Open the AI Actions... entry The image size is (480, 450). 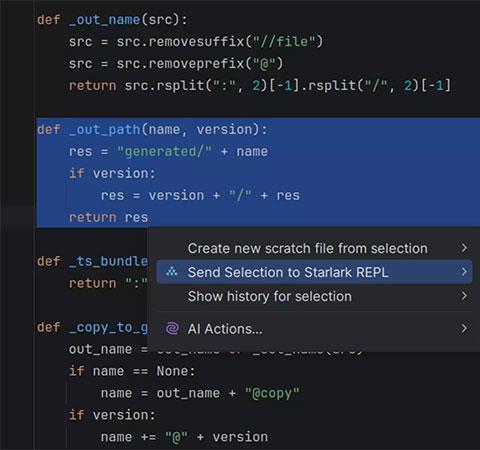[x=314, y=329]
